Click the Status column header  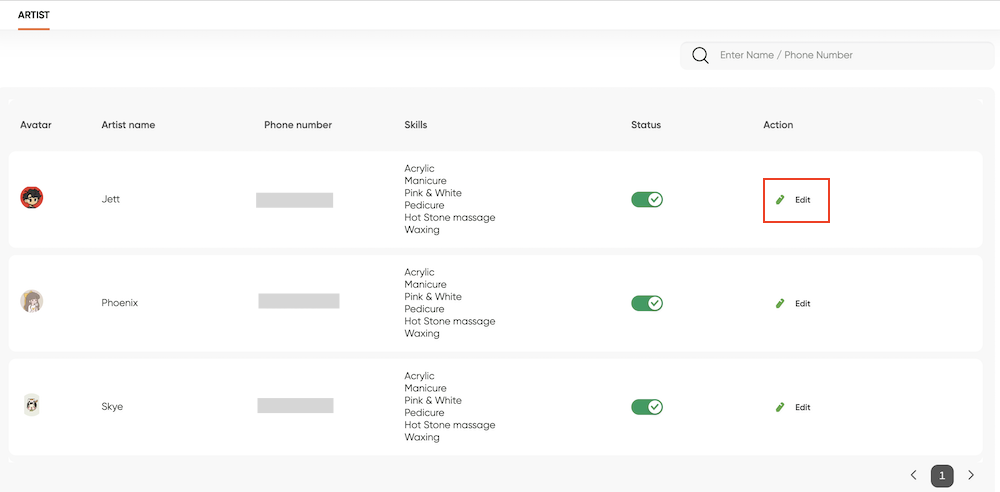coord(646,125)
